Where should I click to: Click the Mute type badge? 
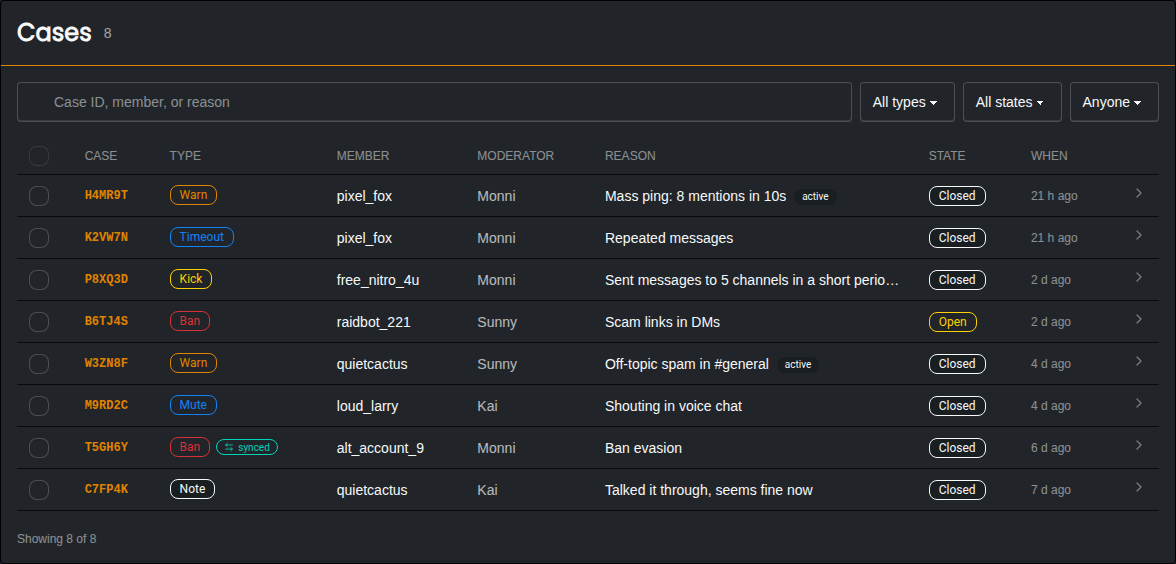point(193,405)
